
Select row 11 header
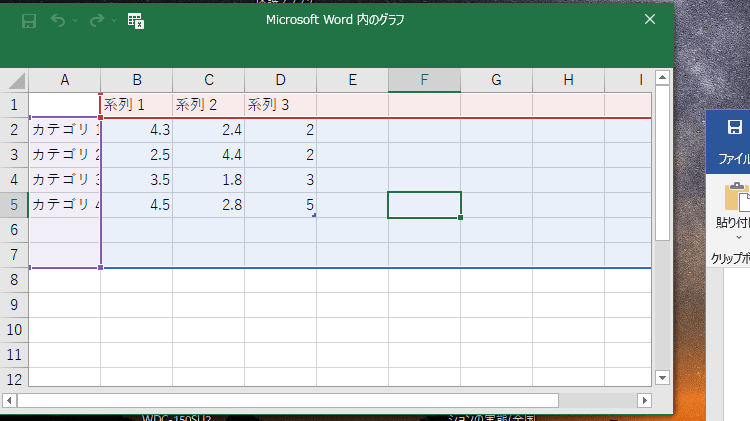point(14,355)
